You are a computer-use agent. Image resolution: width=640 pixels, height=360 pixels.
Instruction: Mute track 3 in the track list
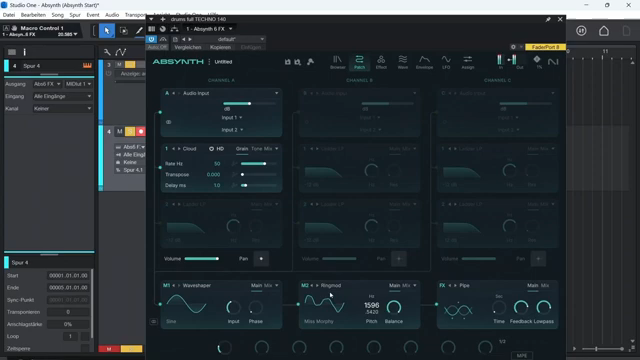click(119, 64)
